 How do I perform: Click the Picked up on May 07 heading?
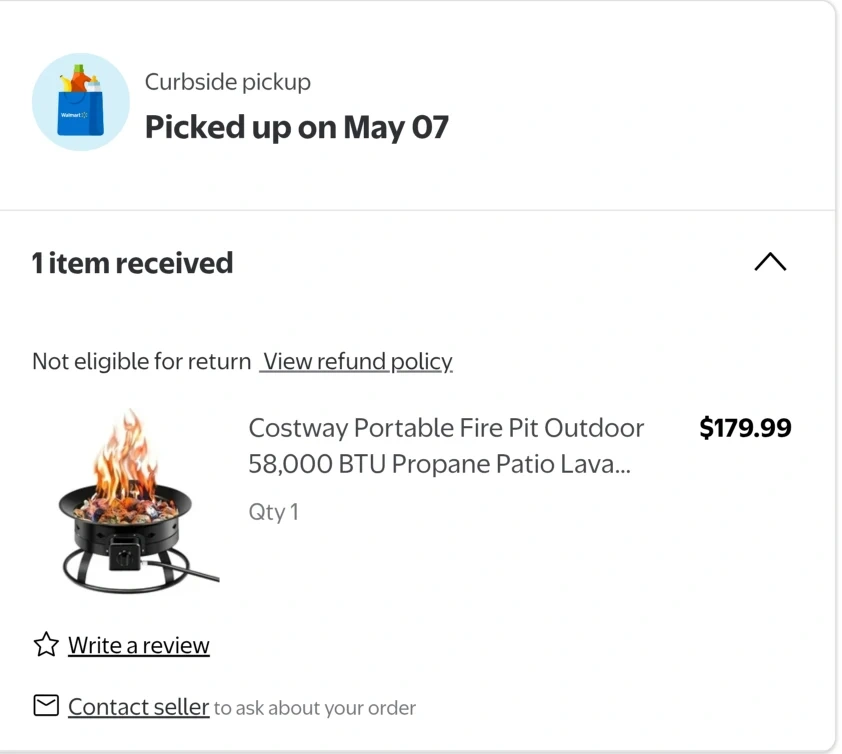click(297, 127)
